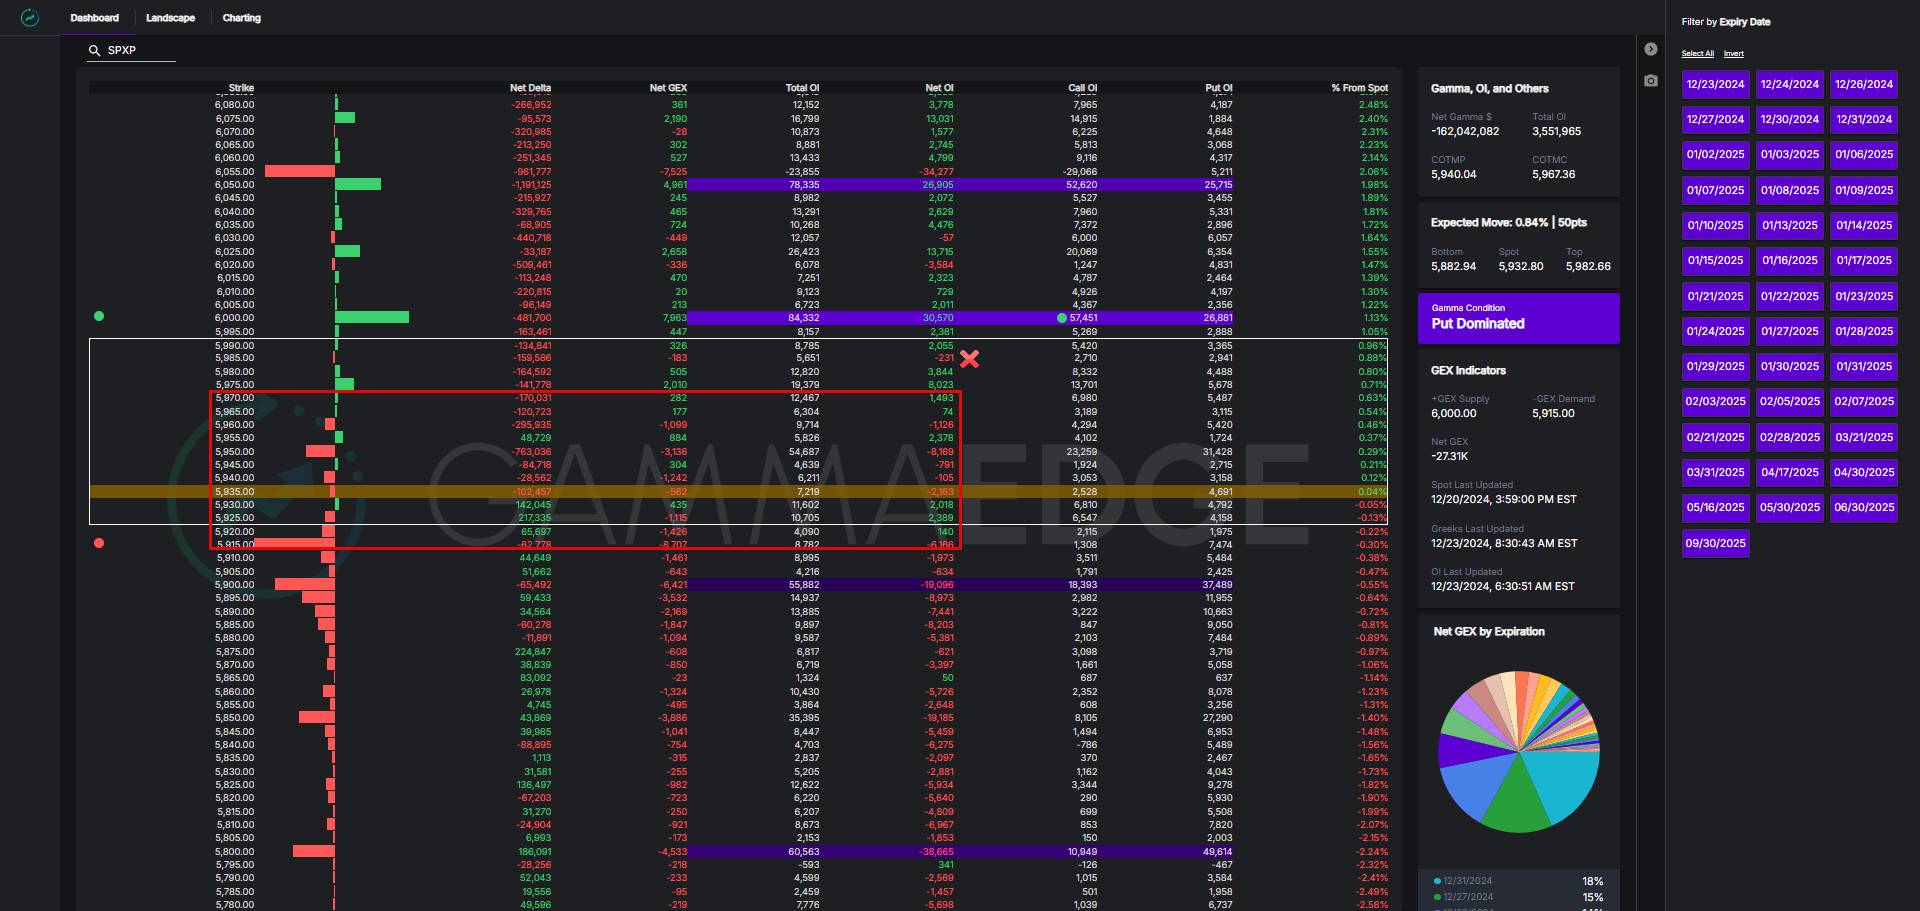
Task: Deselect the 01/17/2025 expiry filter
Action: (1863, 260)
